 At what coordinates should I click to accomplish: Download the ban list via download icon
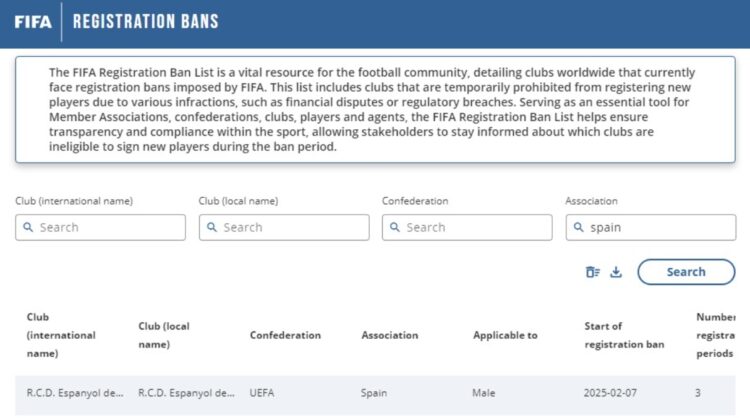tap(616, 272)
